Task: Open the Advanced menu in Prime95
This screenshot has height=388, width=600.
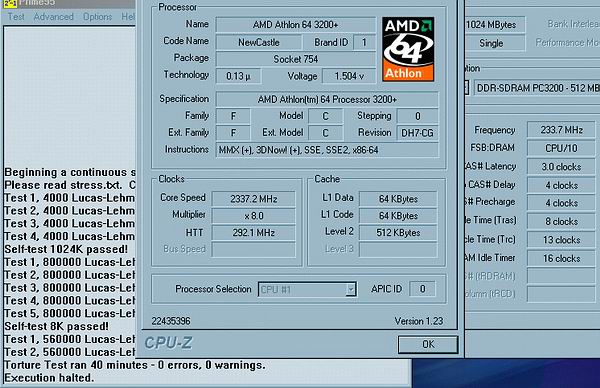Action: pyautogui.click(x=54, y=17)
